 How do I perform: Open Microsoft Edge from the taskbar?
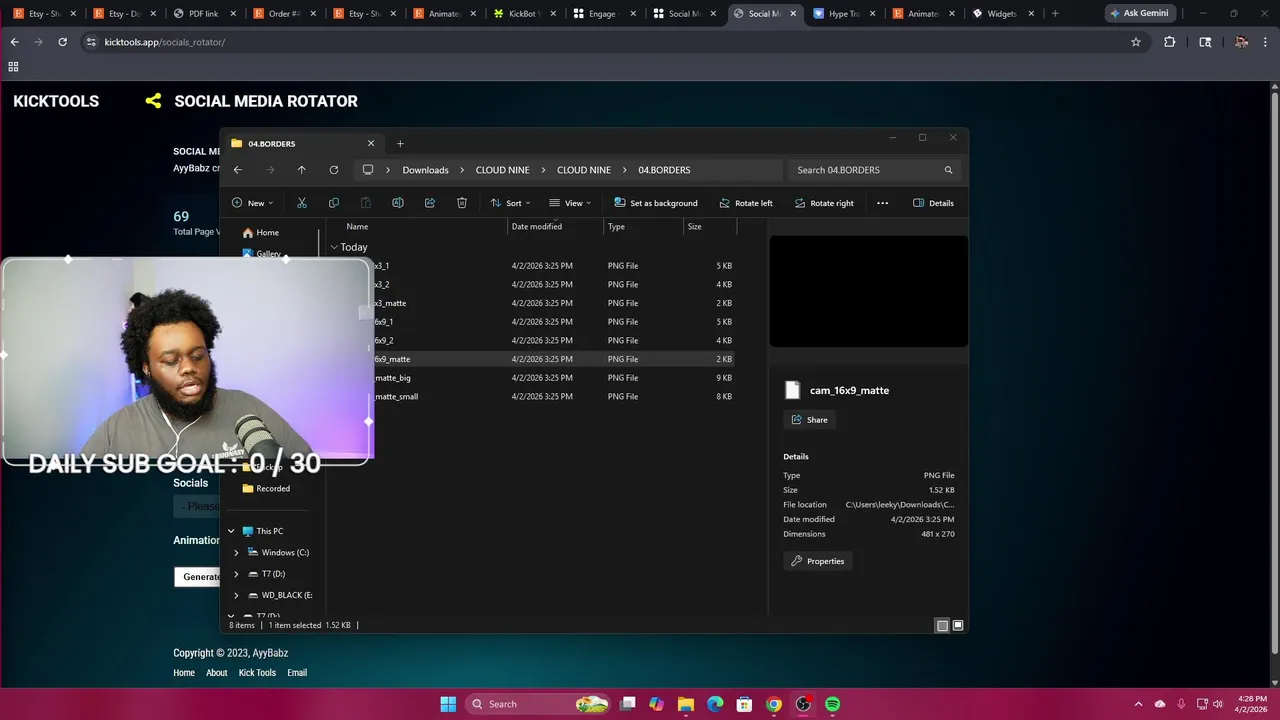(x=715, y=704)
